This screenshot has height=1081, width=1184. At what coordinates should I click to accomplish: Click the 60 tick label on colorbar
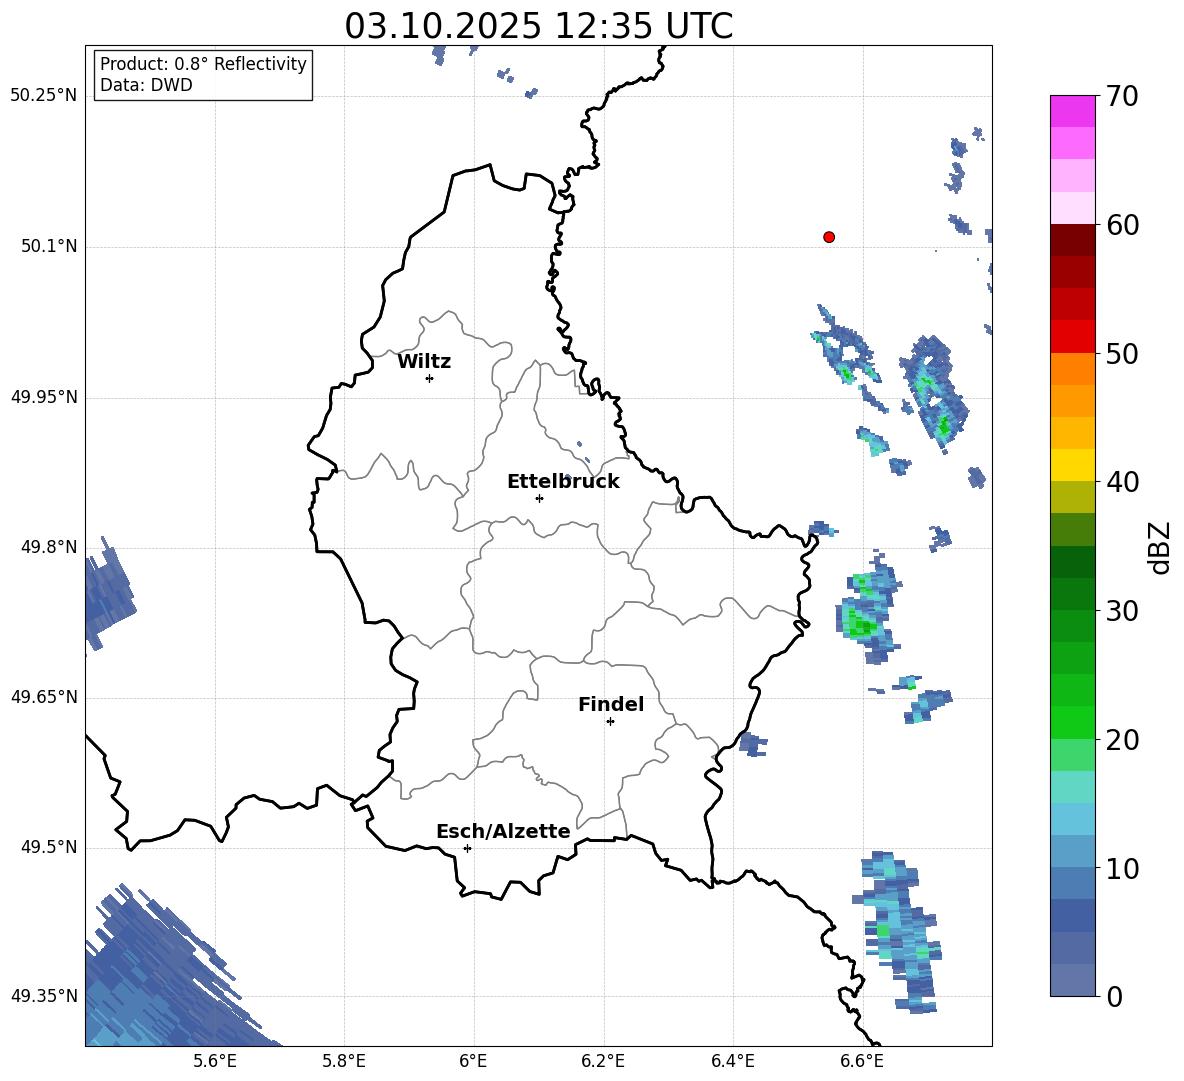1123,225
